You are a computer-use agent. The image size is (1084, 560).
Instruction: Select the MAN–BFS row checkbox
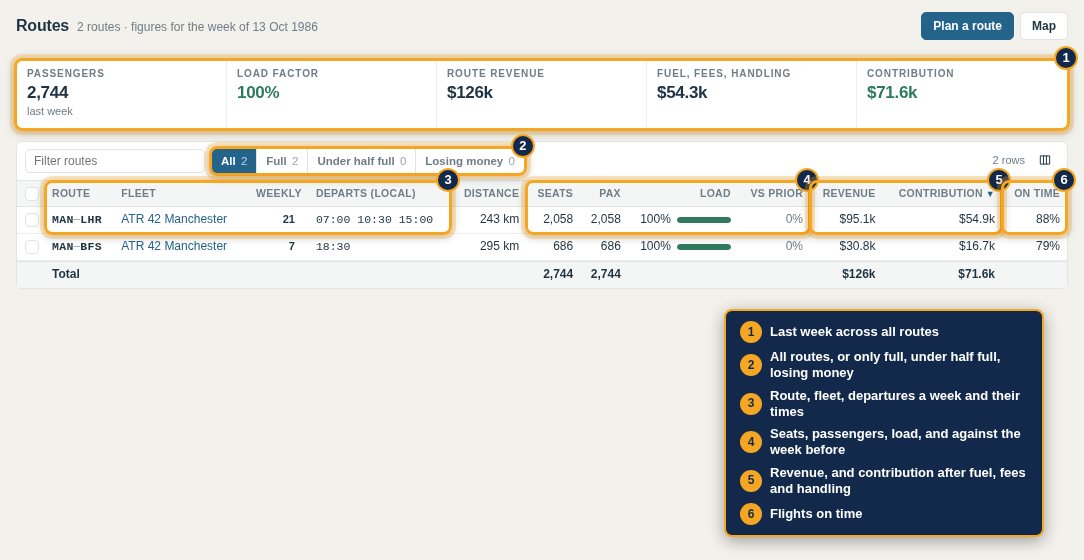click(x=32, y=247)
